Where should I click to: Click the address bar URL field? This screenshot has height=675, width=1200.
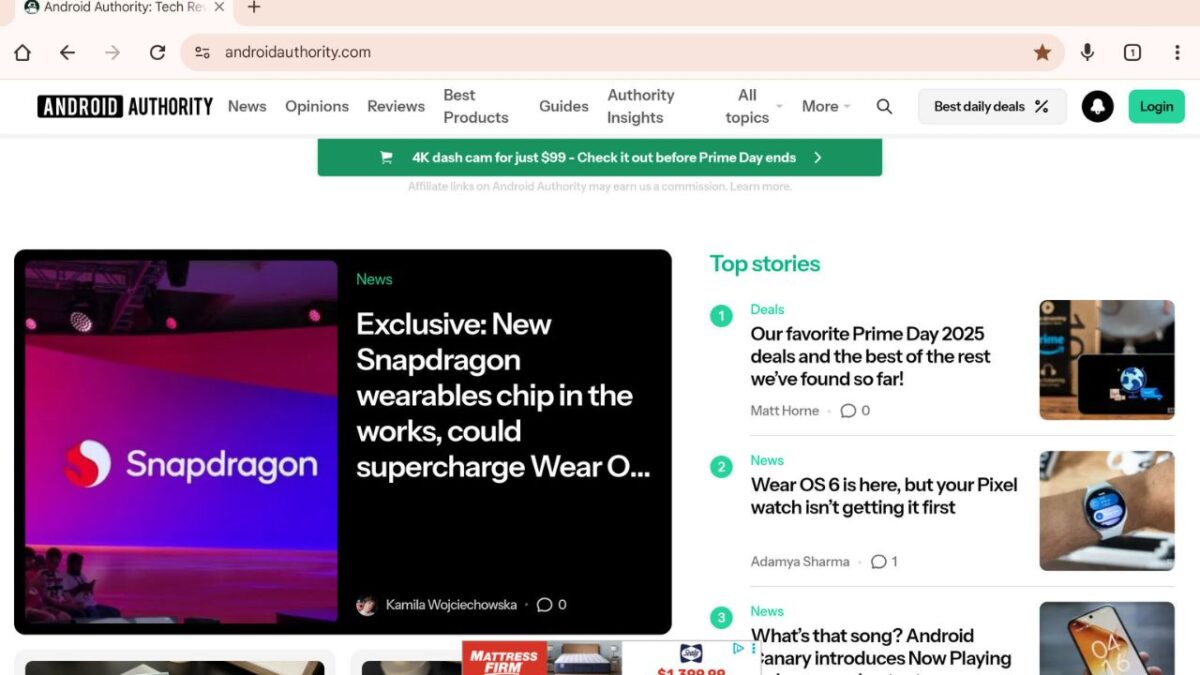coord(600,53)
